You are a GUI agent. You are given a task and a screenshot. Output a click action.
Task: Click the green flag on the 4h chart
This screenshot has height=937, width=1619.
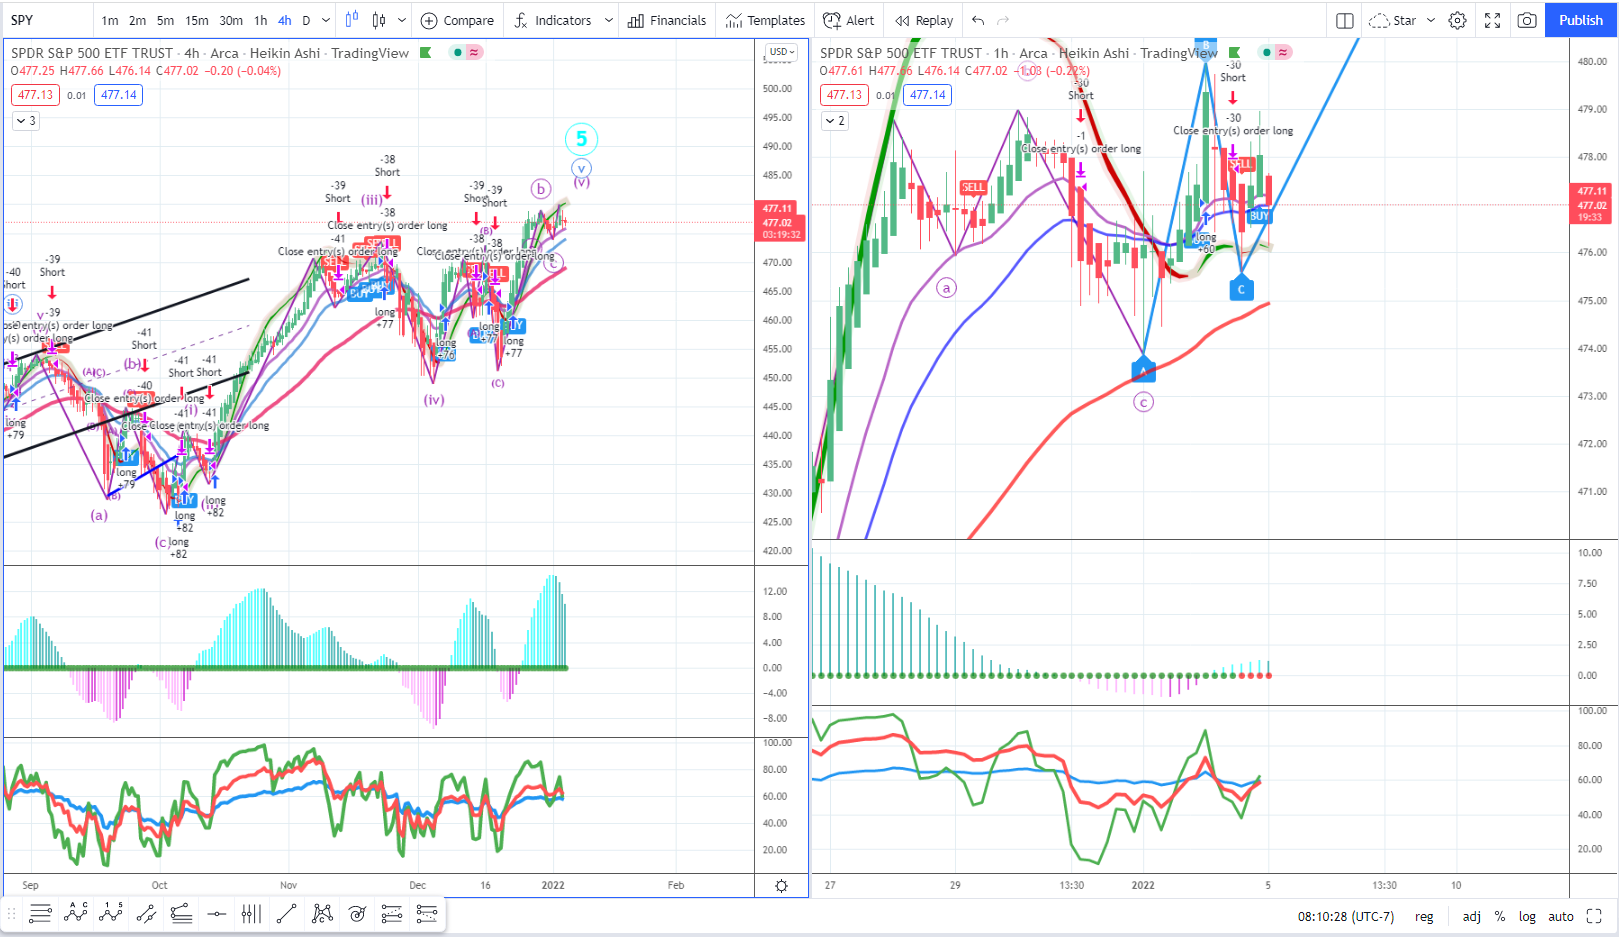pyautogui.click(x=426, y=53)
